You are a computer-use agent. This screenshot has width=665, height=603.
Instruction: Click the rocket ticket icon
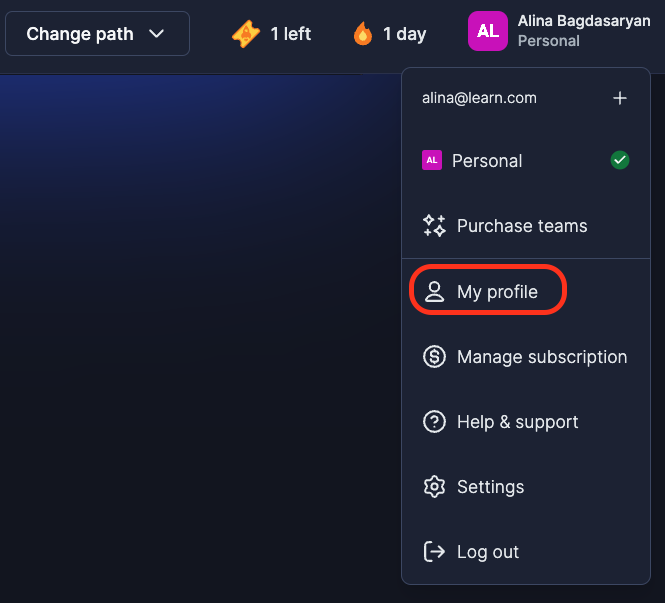coord(246,34)
